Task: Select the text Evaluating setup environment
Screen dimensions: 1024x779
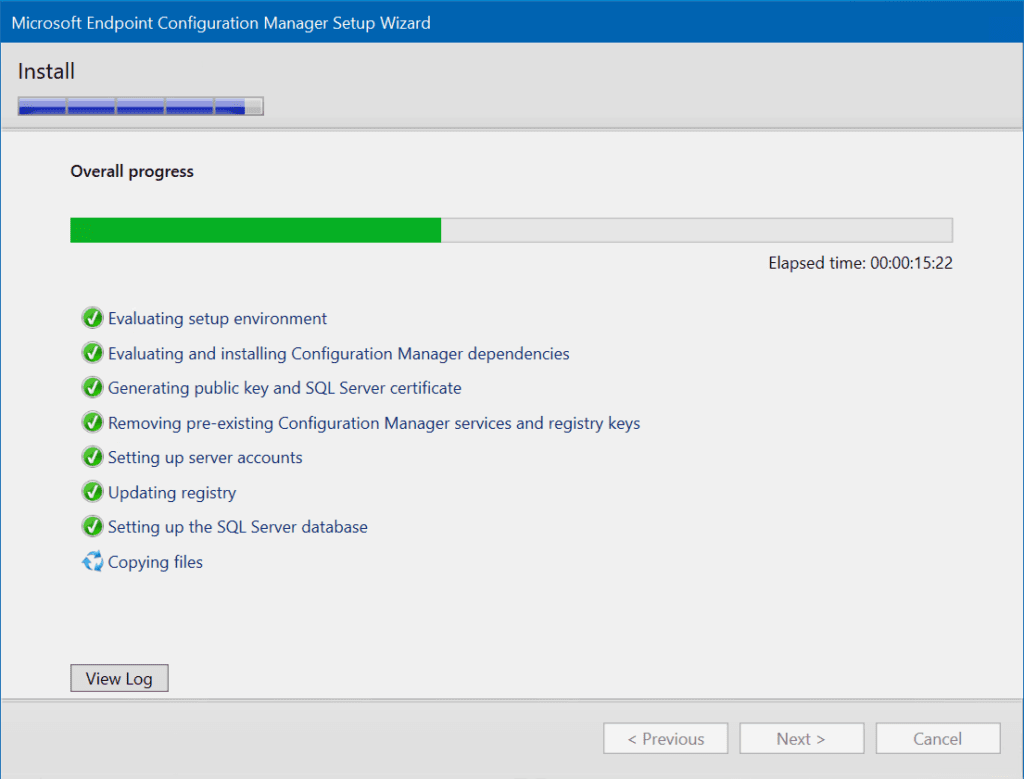Action: [217, 319]
